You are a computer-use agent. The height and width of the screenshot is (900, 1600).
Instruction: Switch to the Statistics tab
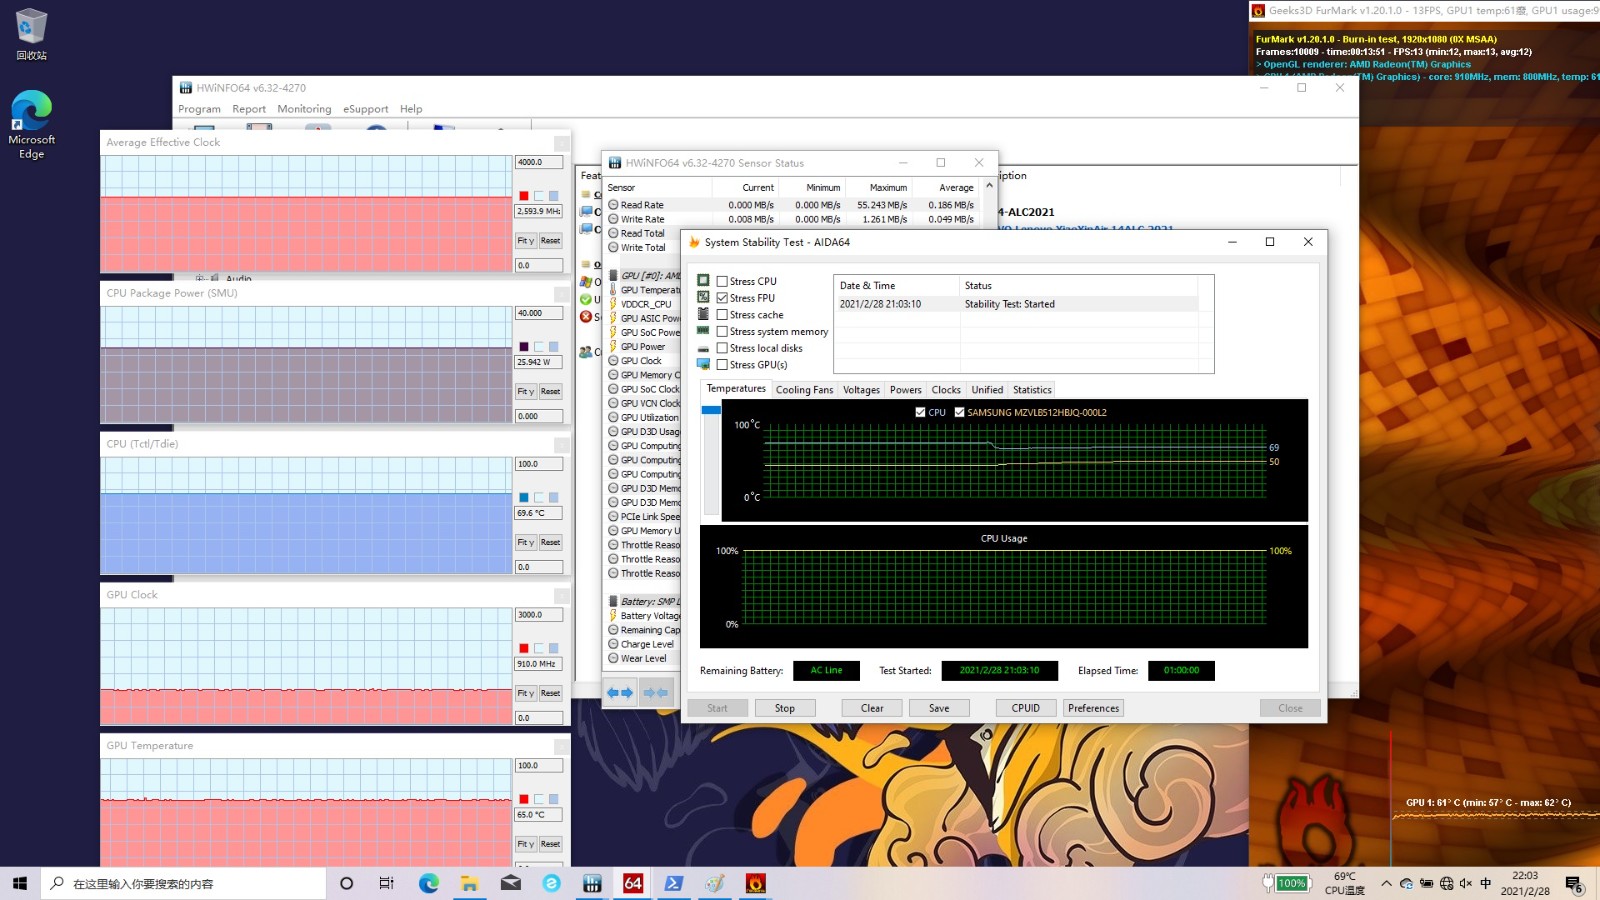point(1032,390)
